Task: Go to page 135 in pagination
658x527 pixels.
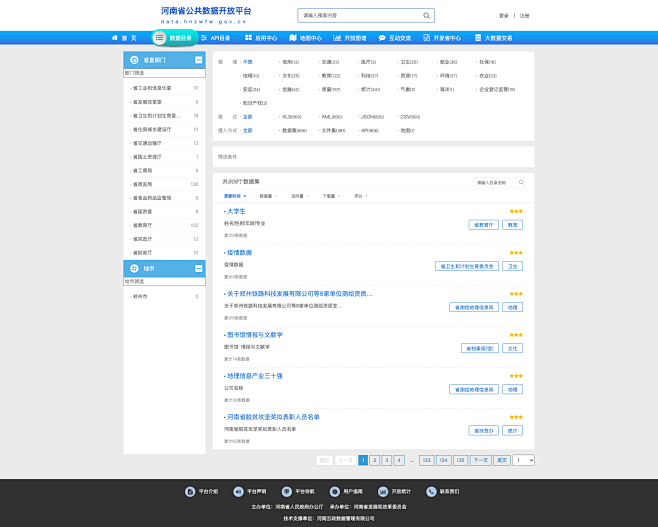Action: point(460,460)
